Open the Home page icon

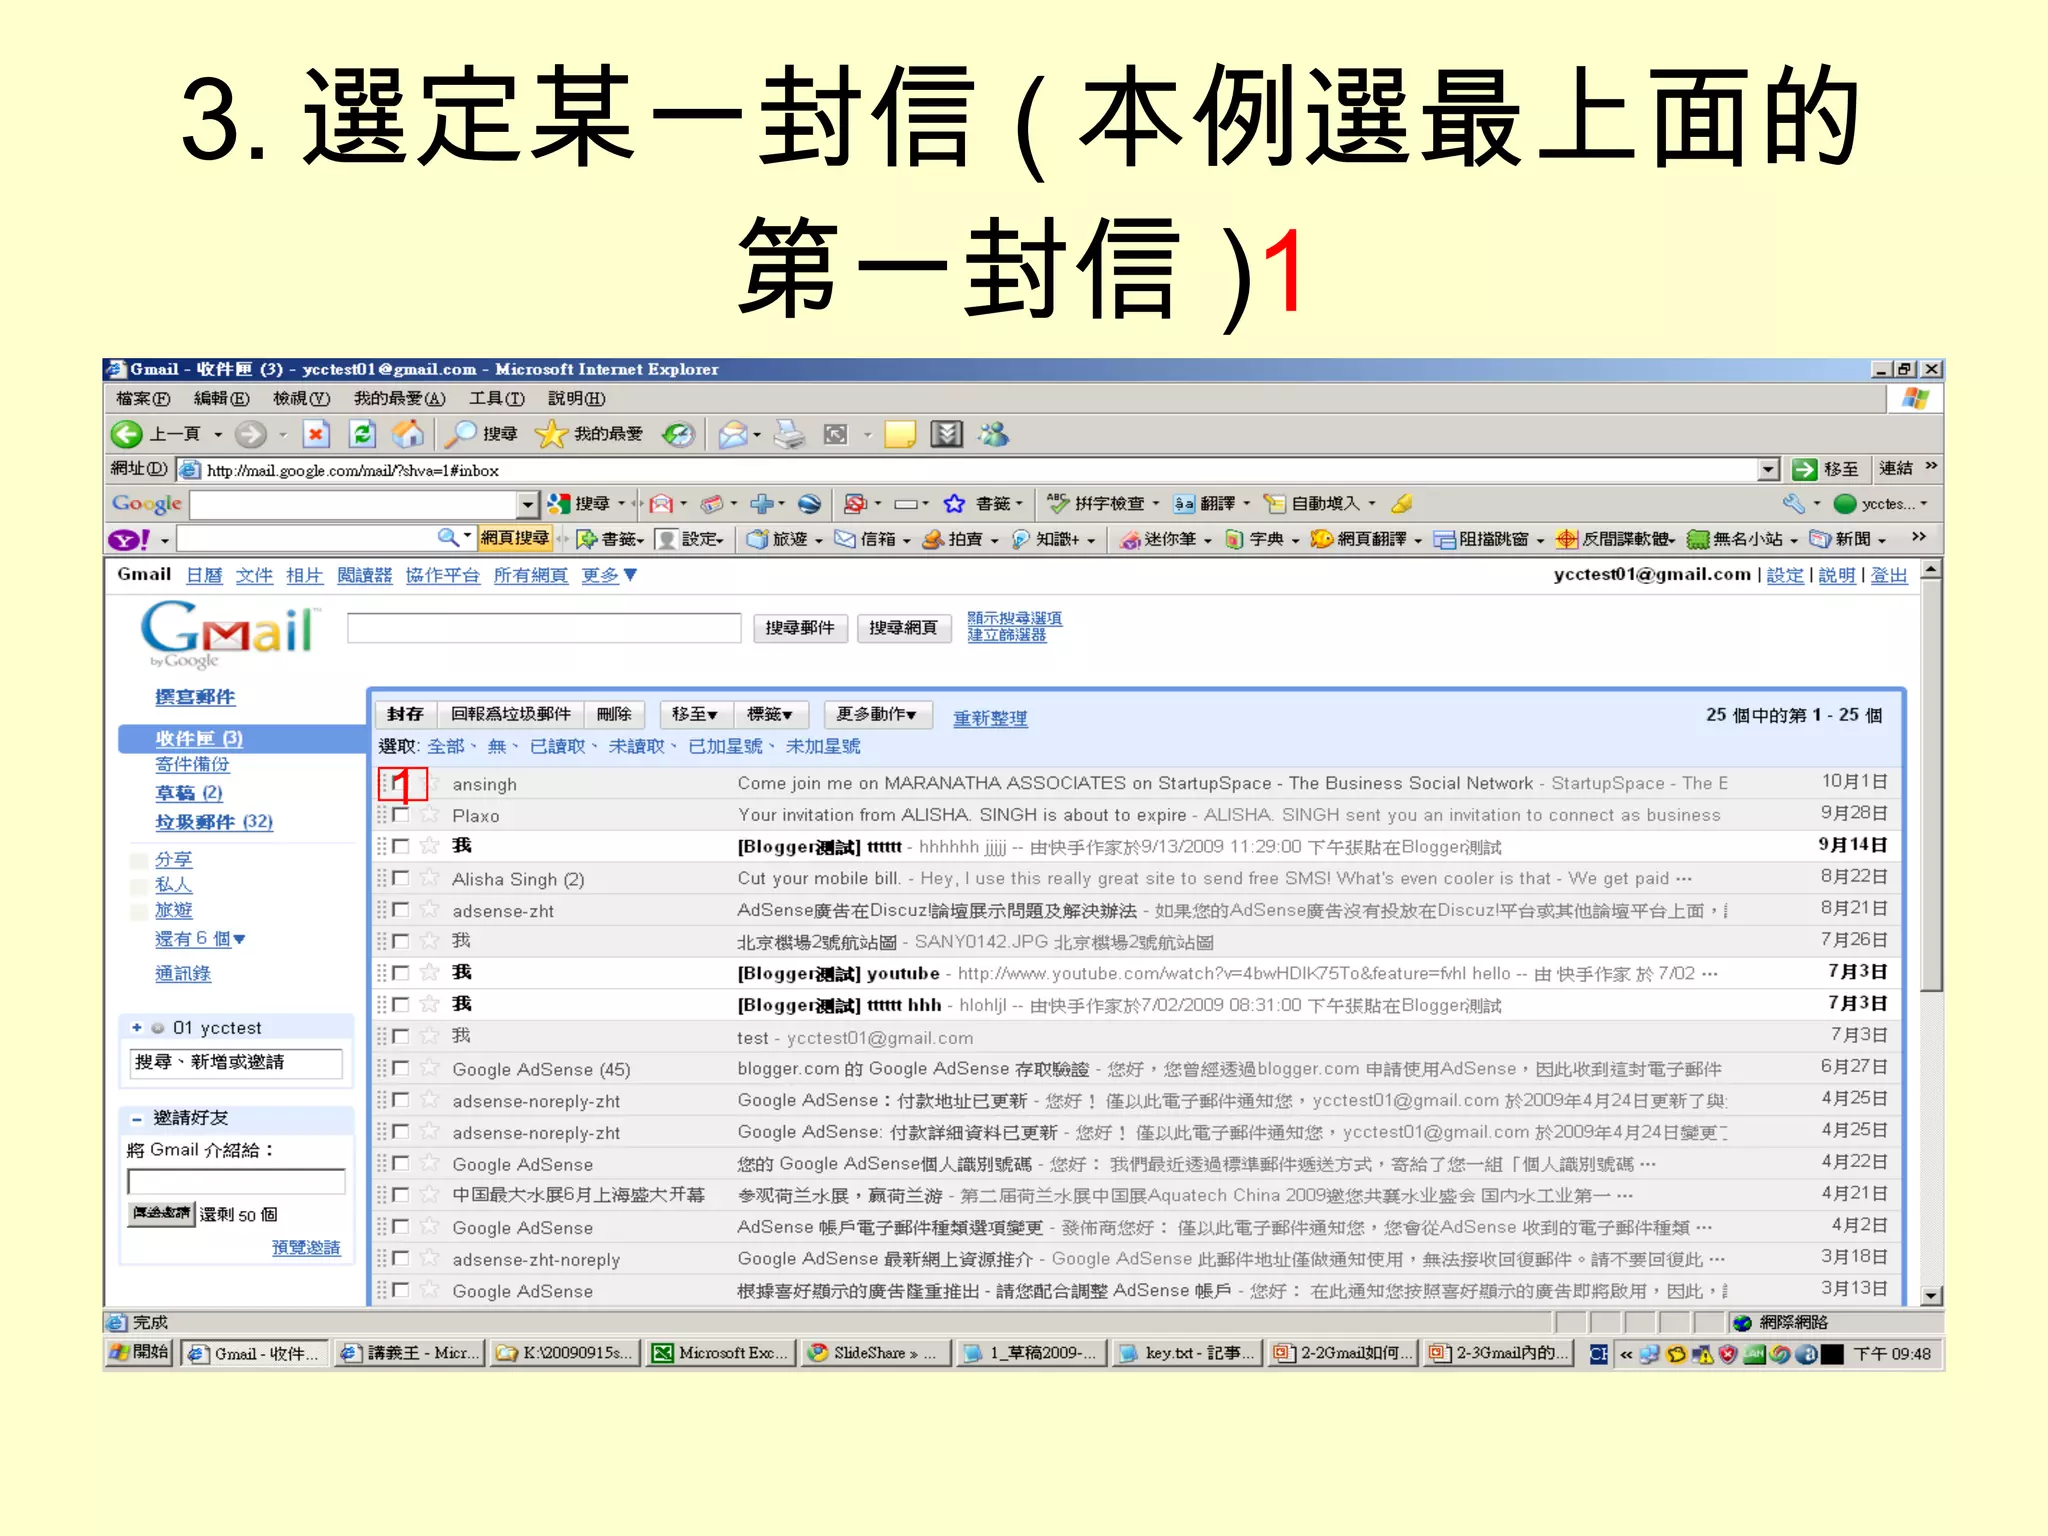pos(407,434)
